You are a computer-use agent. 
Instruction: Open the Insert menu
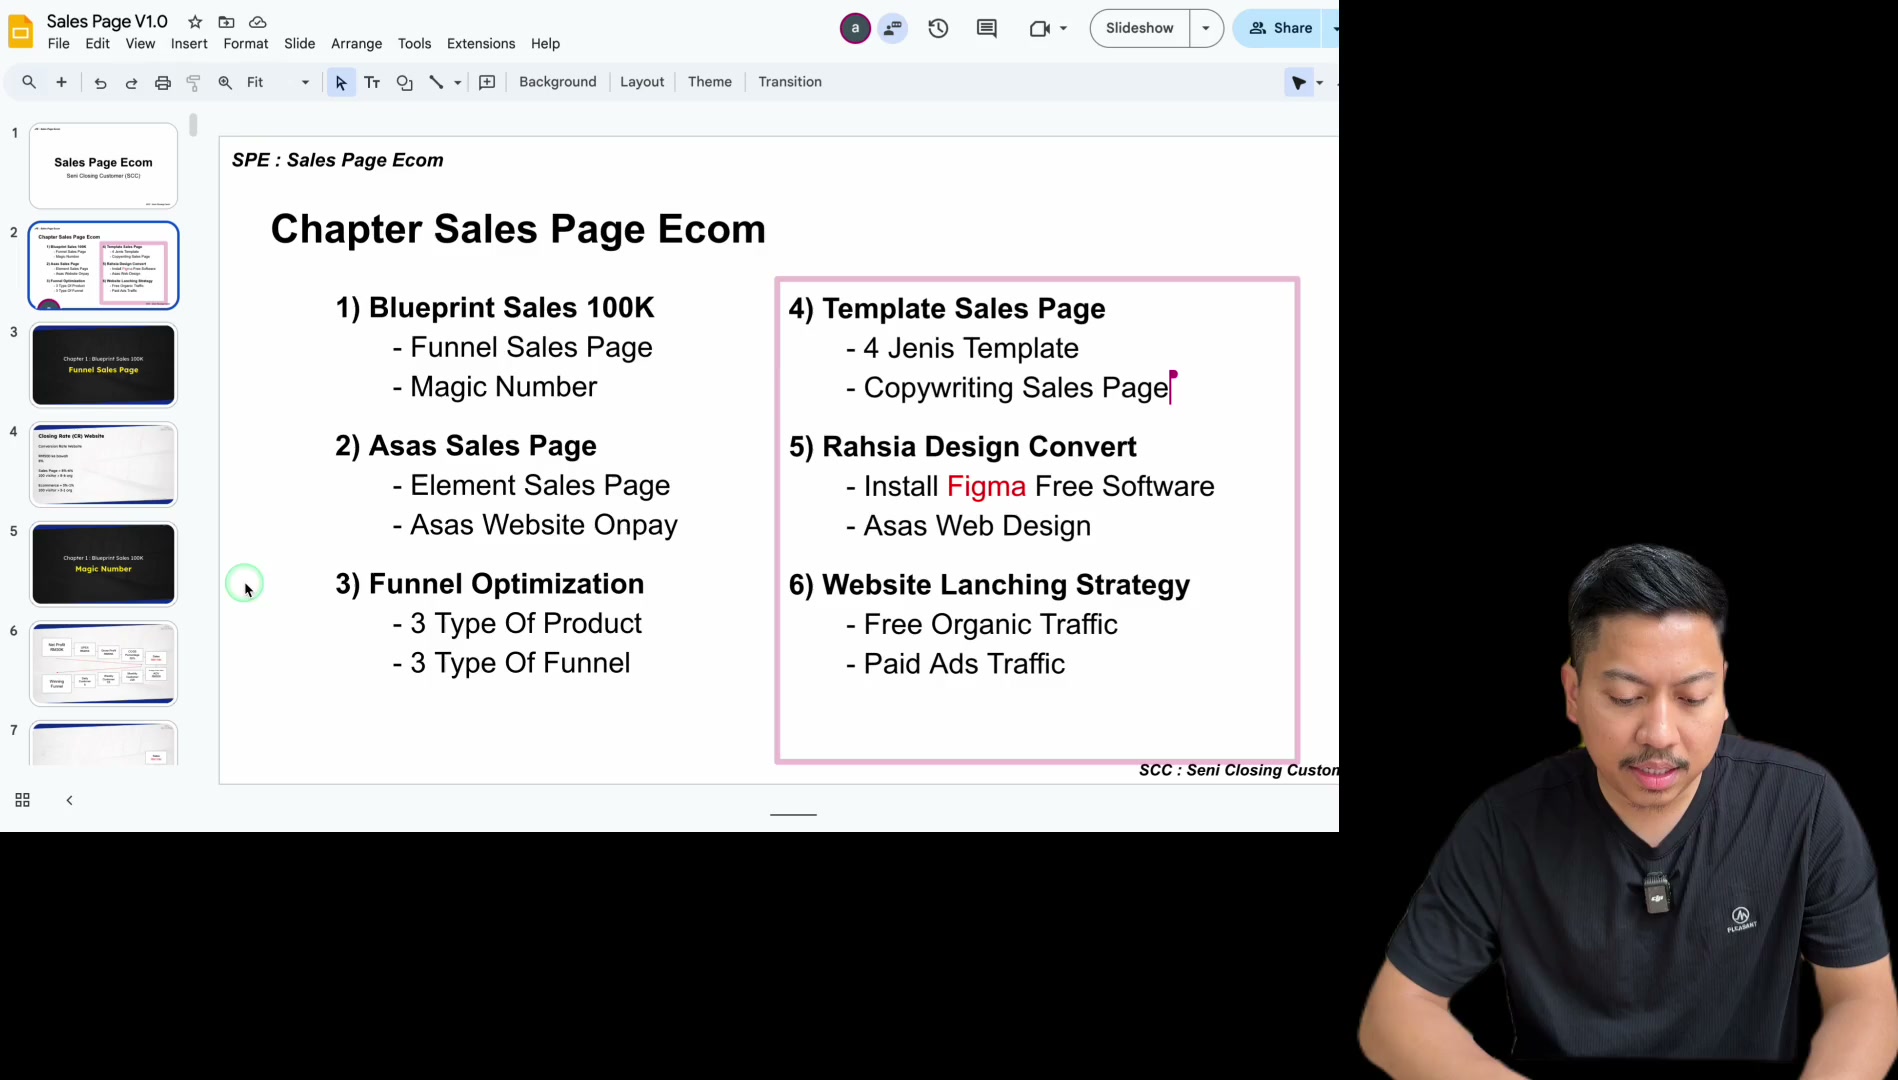click(x=189, y=44)
